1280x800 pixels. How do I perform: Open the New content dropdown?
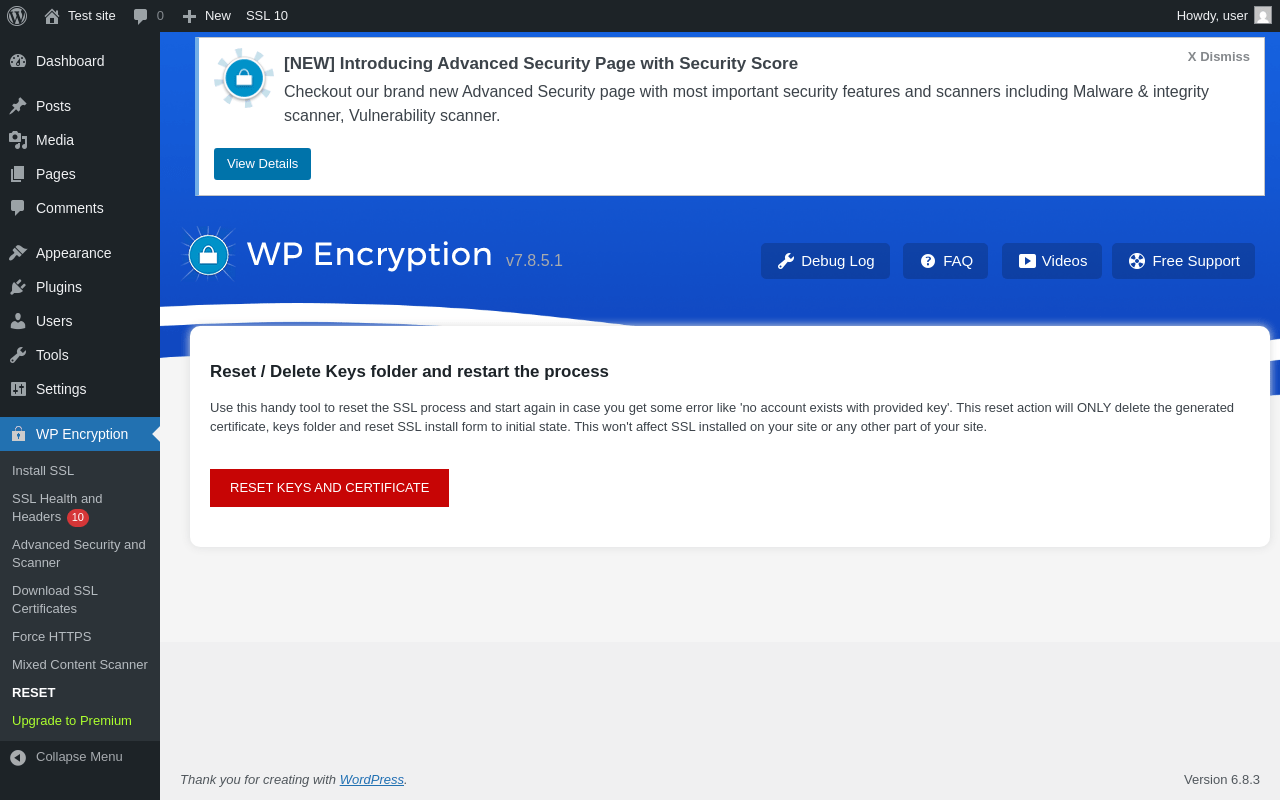pyautogui.click(x=207, y=16)
